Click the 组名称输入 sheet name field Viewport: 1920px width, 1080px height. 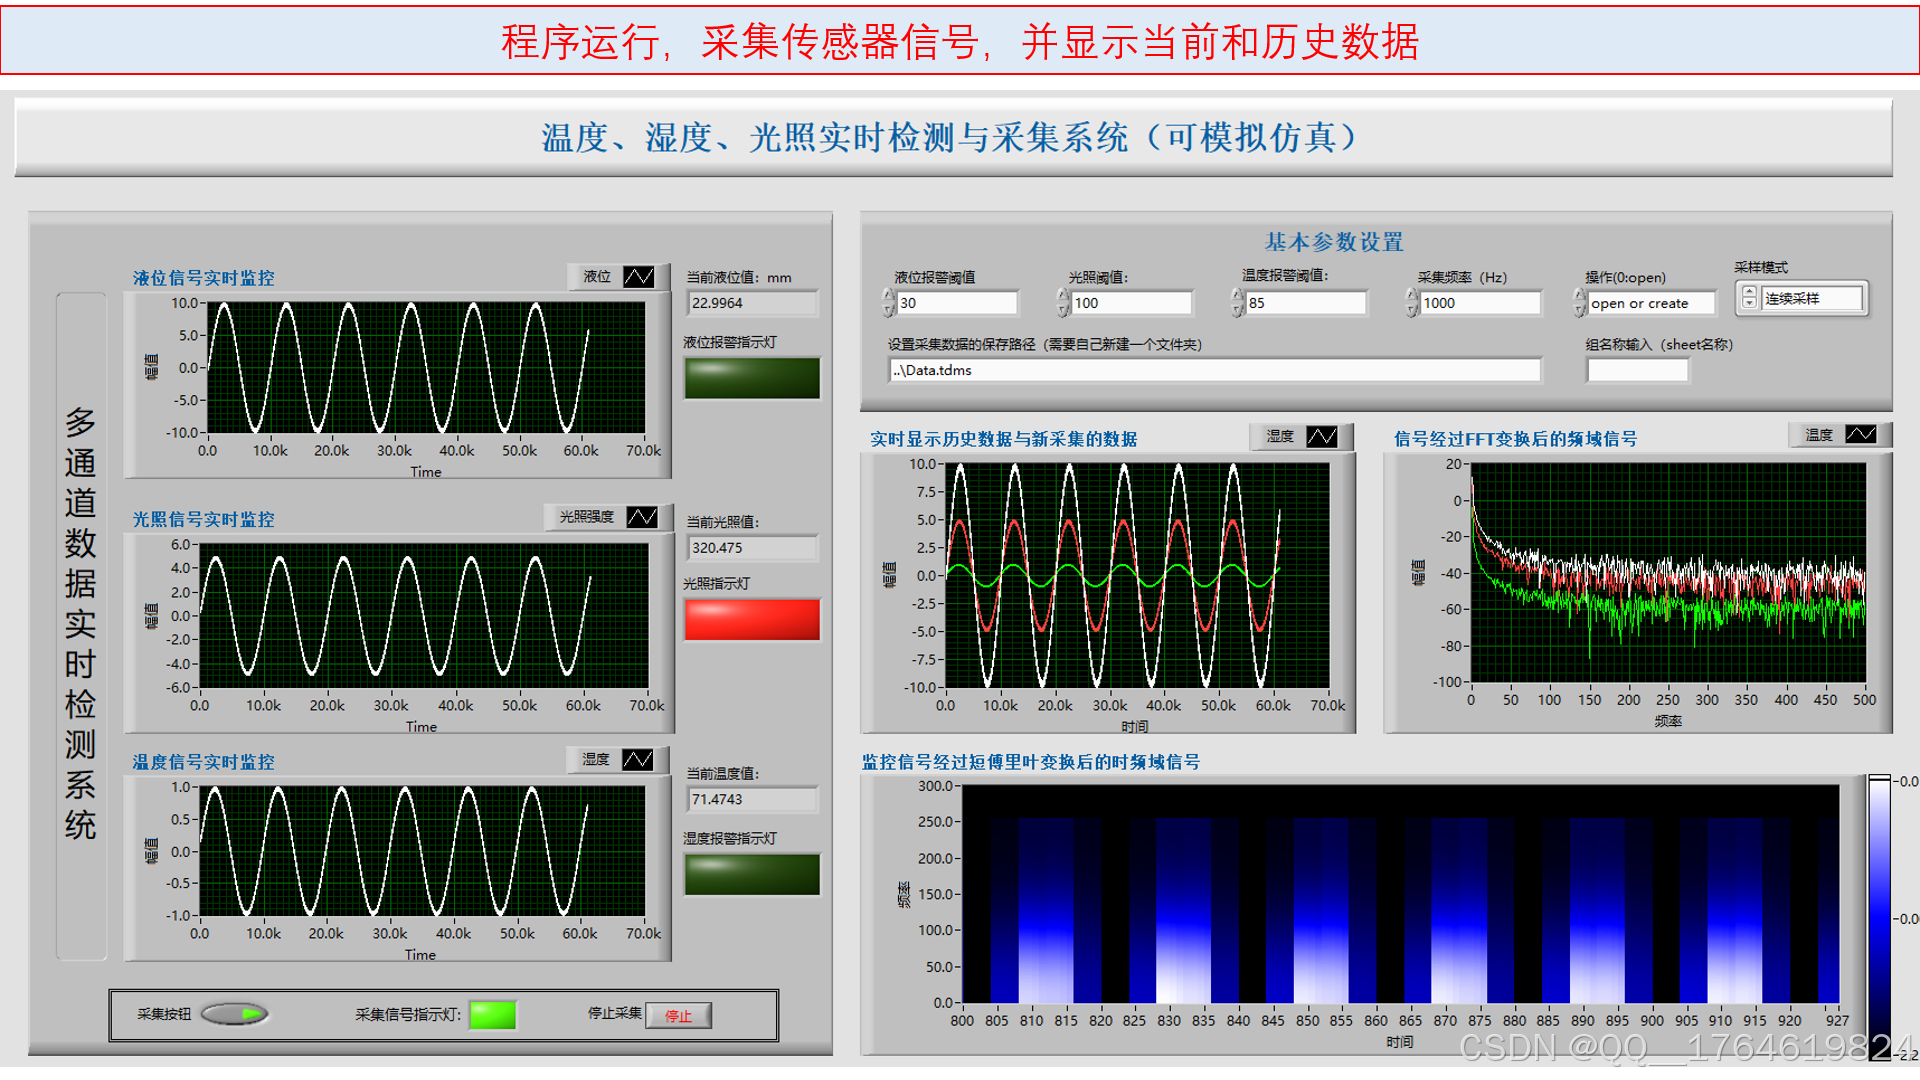point(1637,370)
